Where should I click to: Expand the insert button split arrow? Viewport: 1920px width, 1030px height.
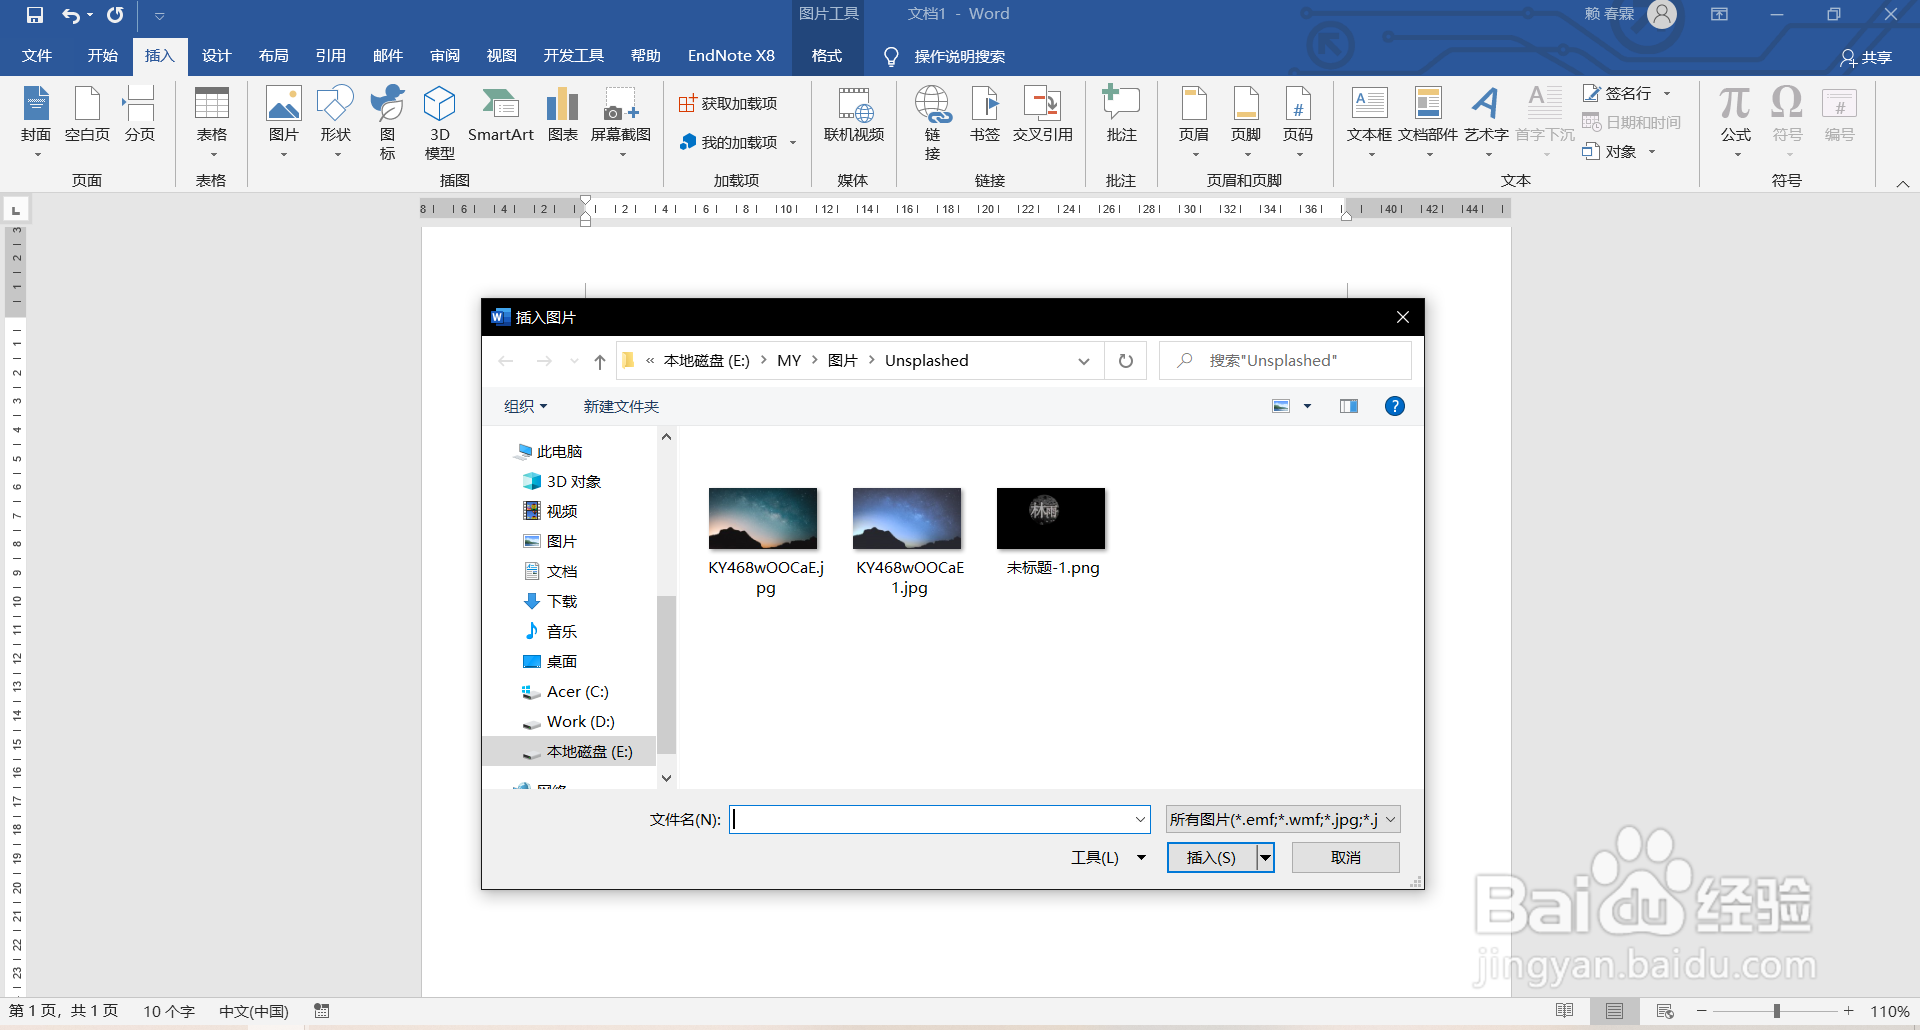(1266, 858)
